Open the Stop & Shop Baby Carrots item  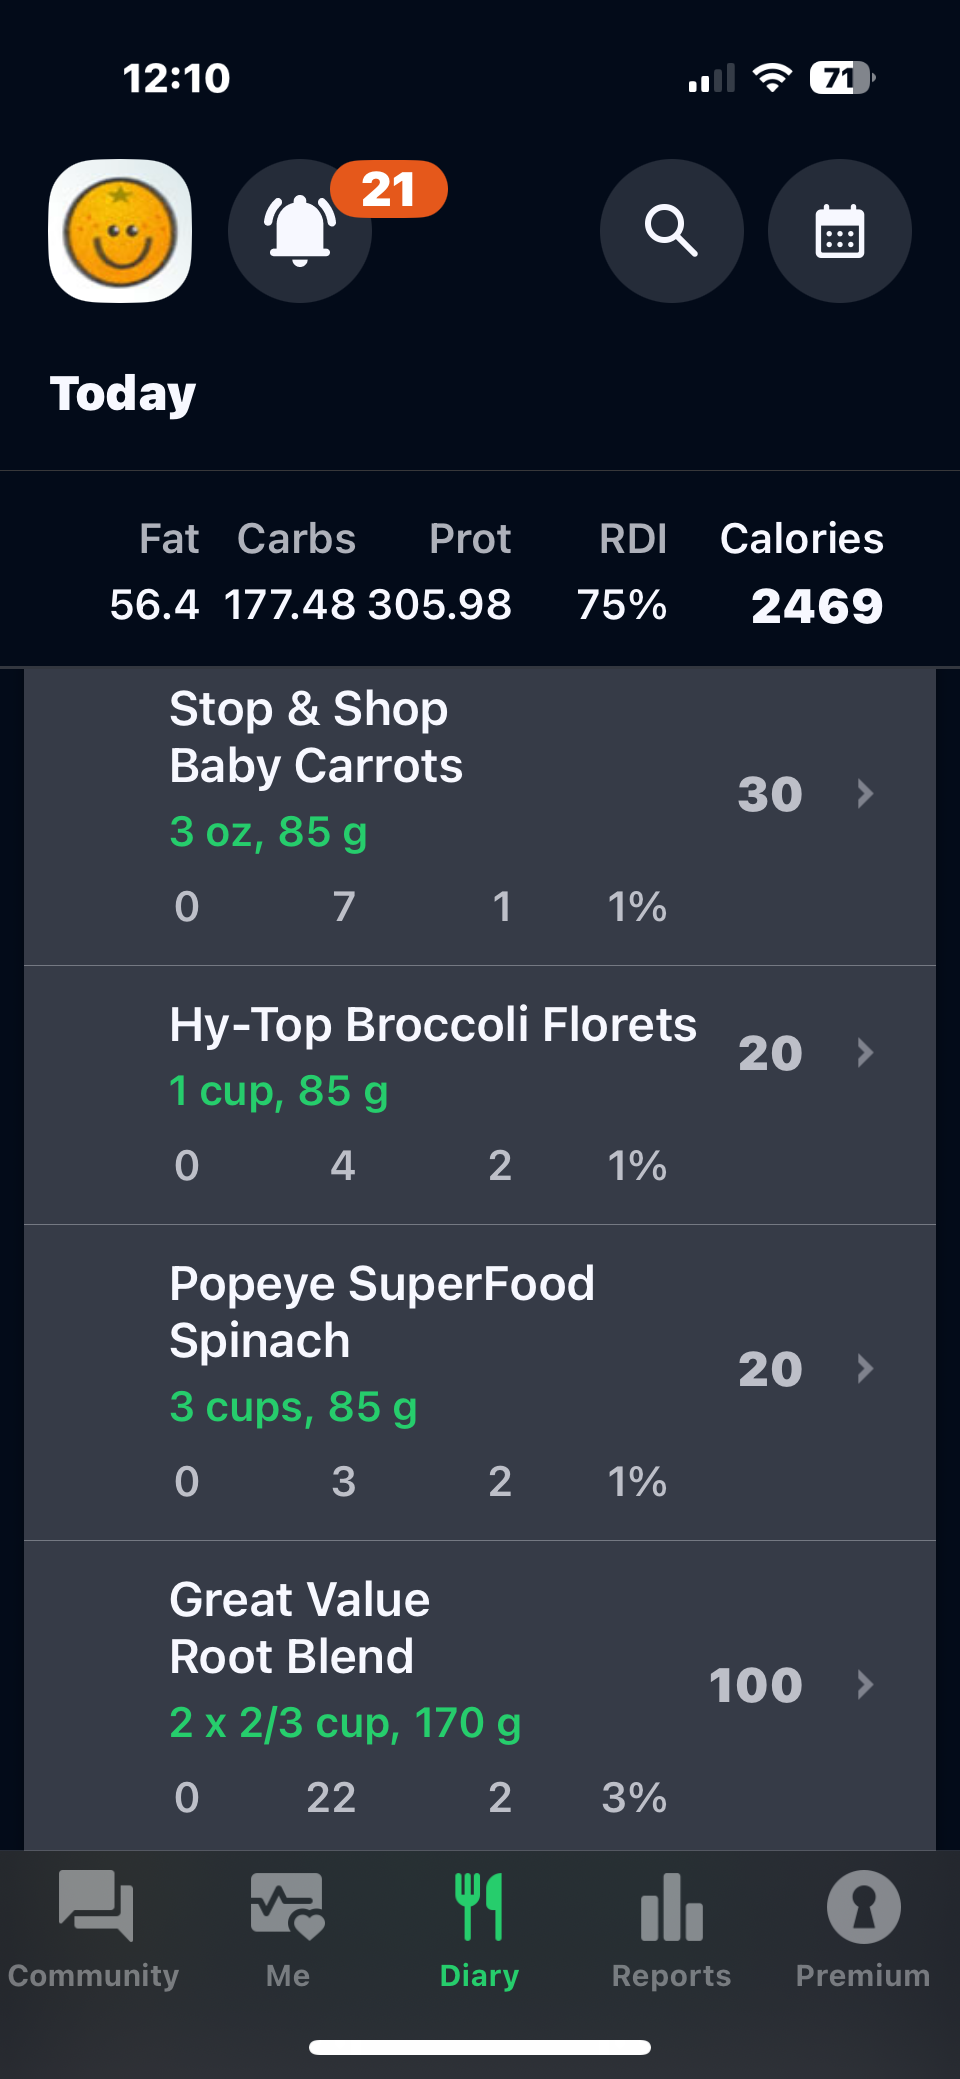tap(316, 738)
